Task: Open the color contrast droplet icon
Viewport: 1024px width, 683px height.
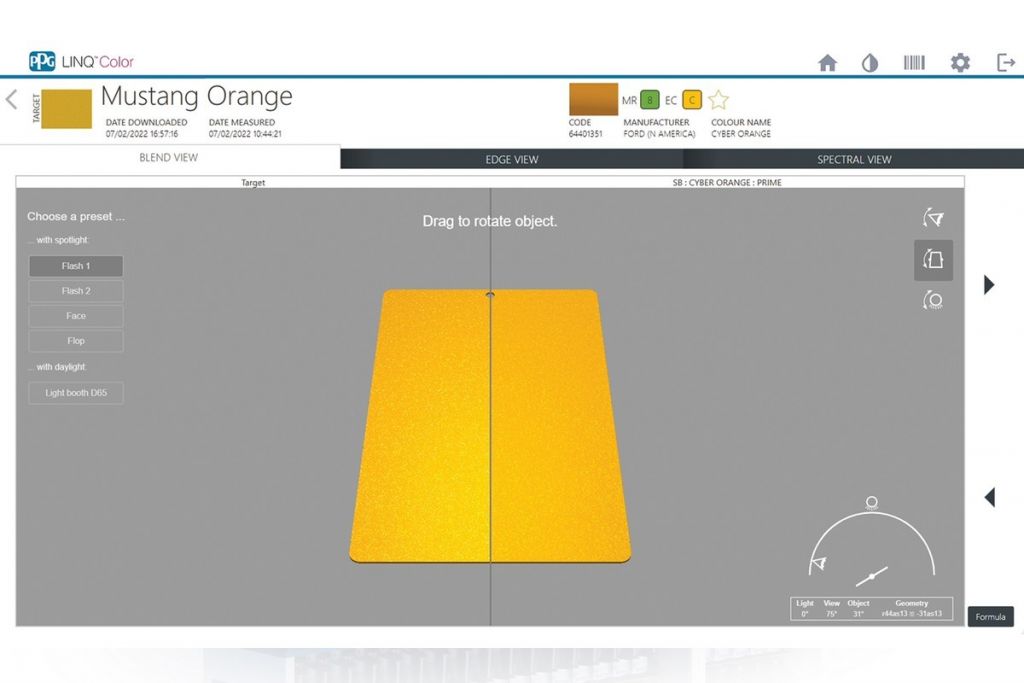Action: (x=870, y=63)
